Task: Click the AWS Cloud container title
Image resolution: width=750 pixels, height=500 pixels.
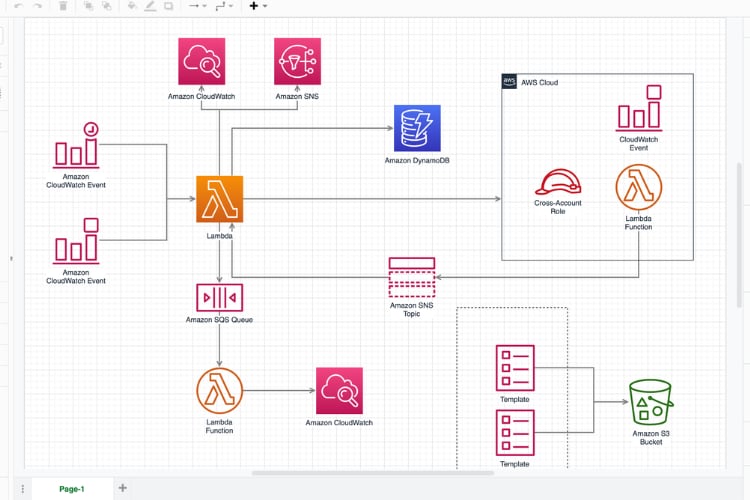Action: 540,82
